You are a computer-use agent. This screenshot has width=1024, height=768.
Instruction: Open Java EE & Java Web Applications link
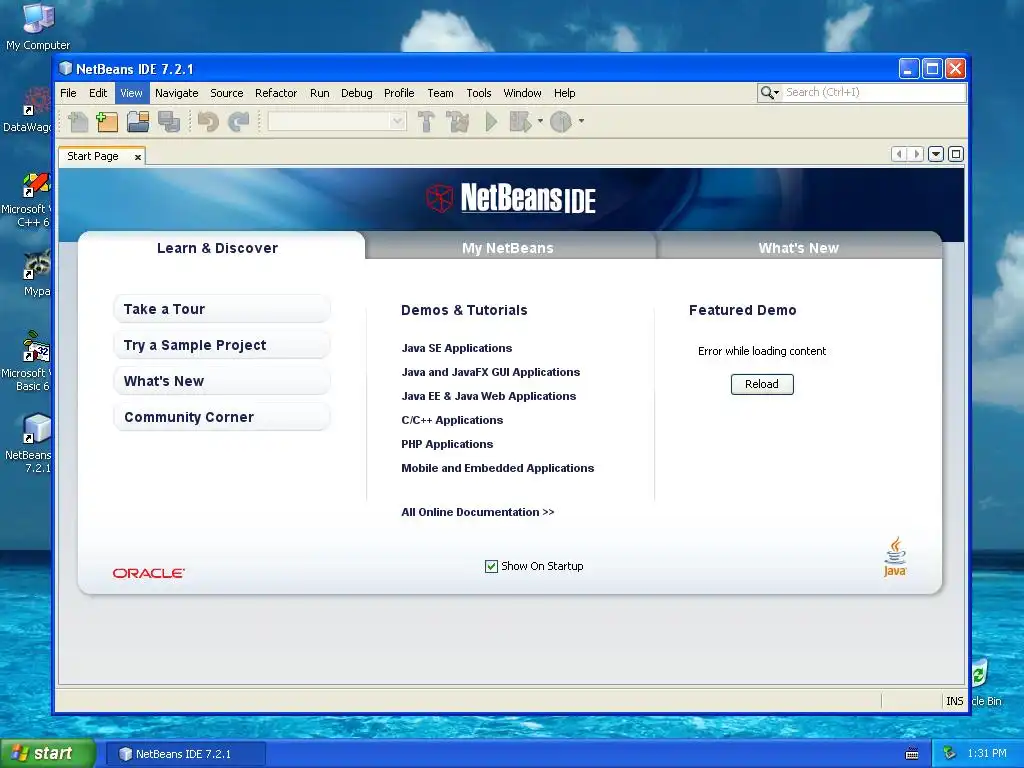coord(488,396)
